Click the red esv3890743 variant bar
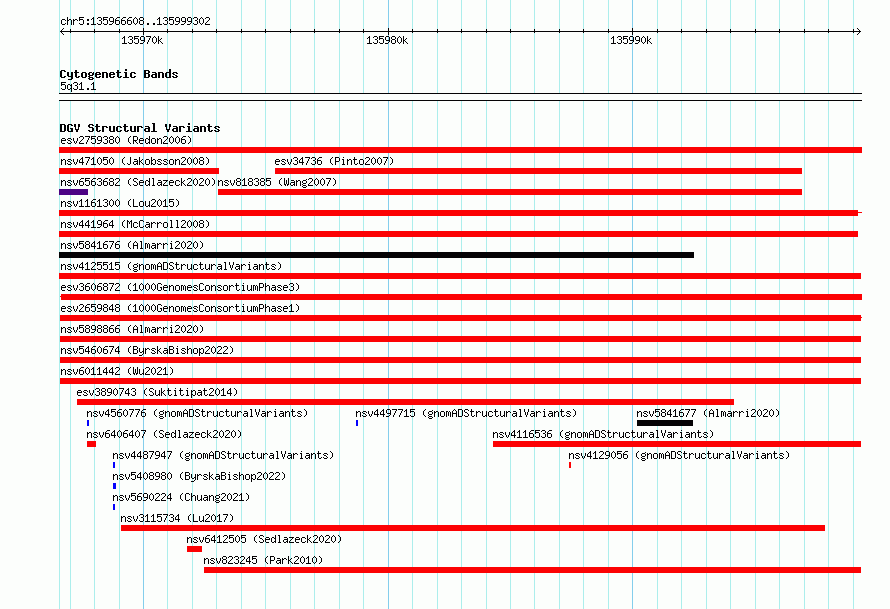Viewport: 890px width, 609px height. click(x=405, y=402)
